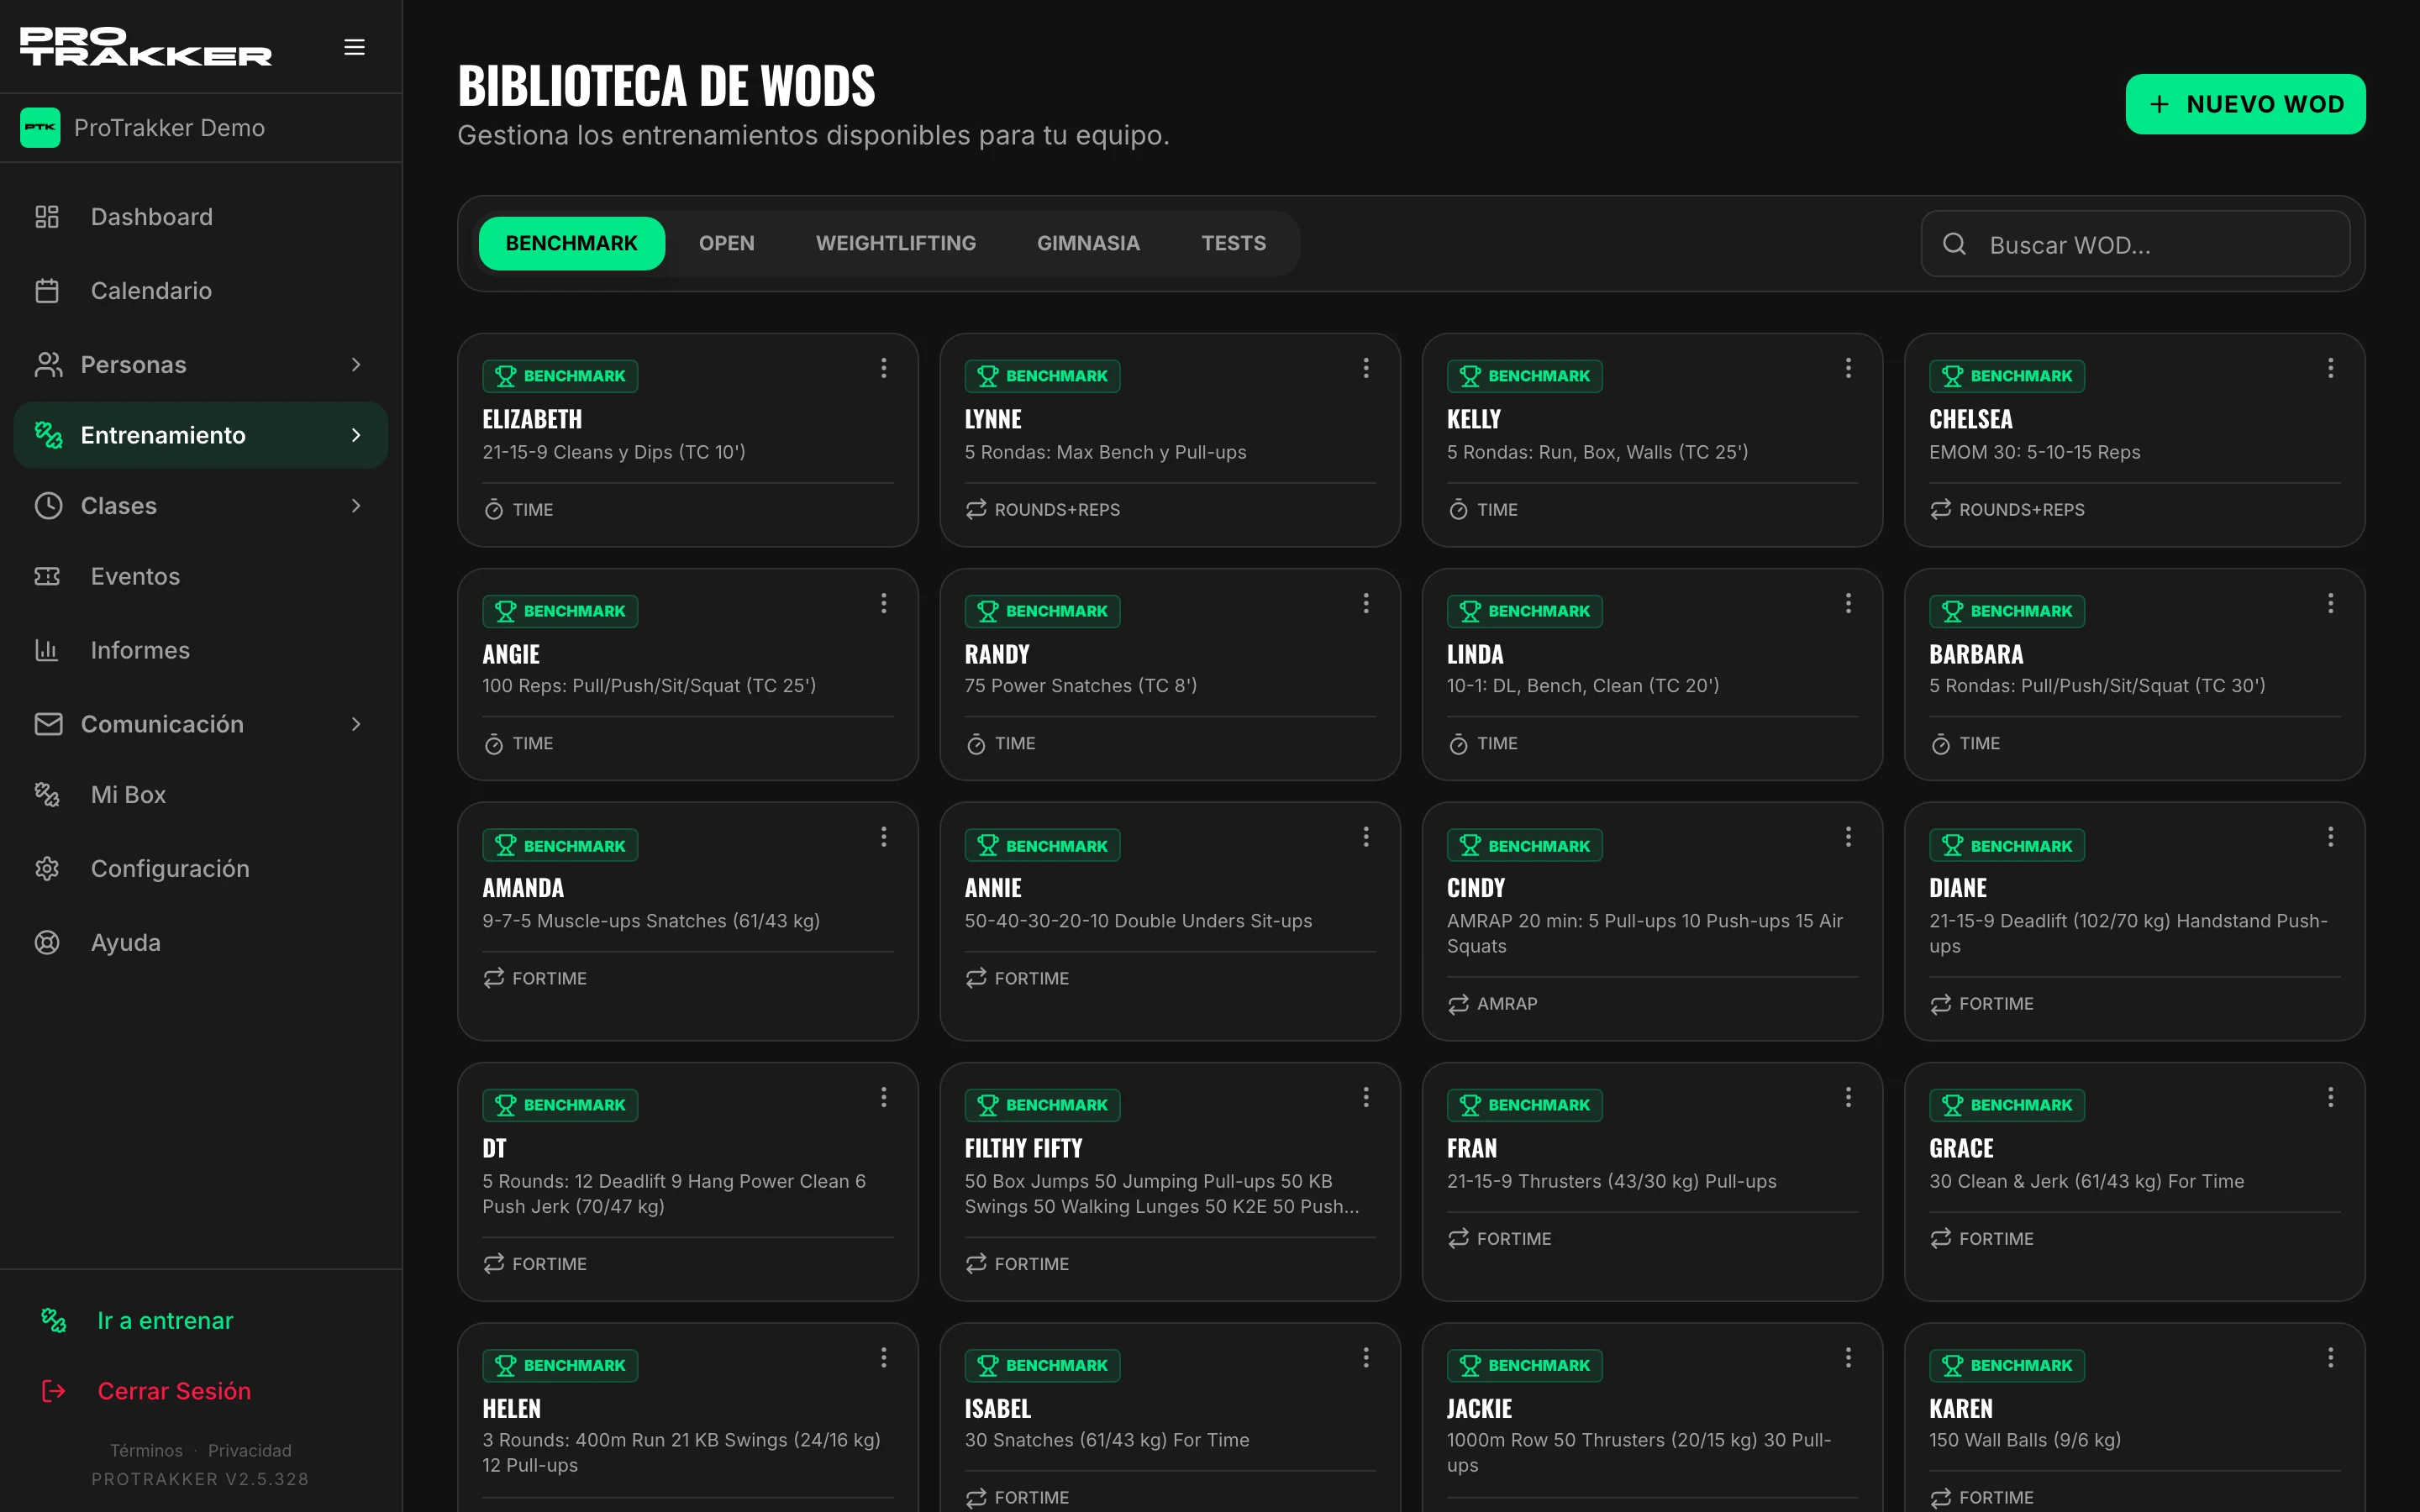Open the Términos link
Viewport: 2420px width, 1512px height.
(146, 1450)
